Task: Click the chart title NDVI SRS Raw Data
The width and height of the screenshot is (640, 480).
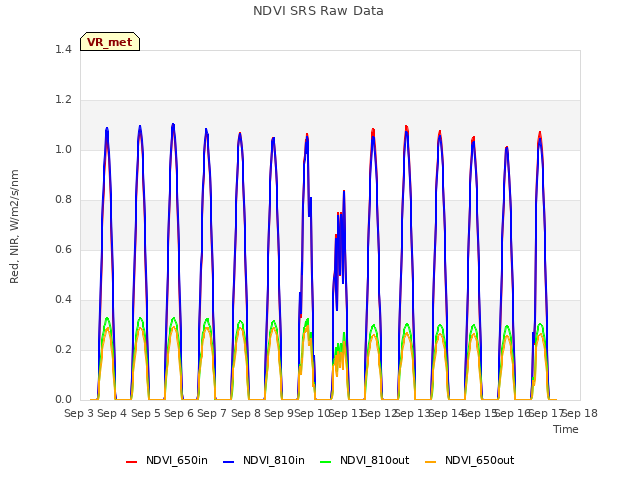Action: (x=318, y=11)
